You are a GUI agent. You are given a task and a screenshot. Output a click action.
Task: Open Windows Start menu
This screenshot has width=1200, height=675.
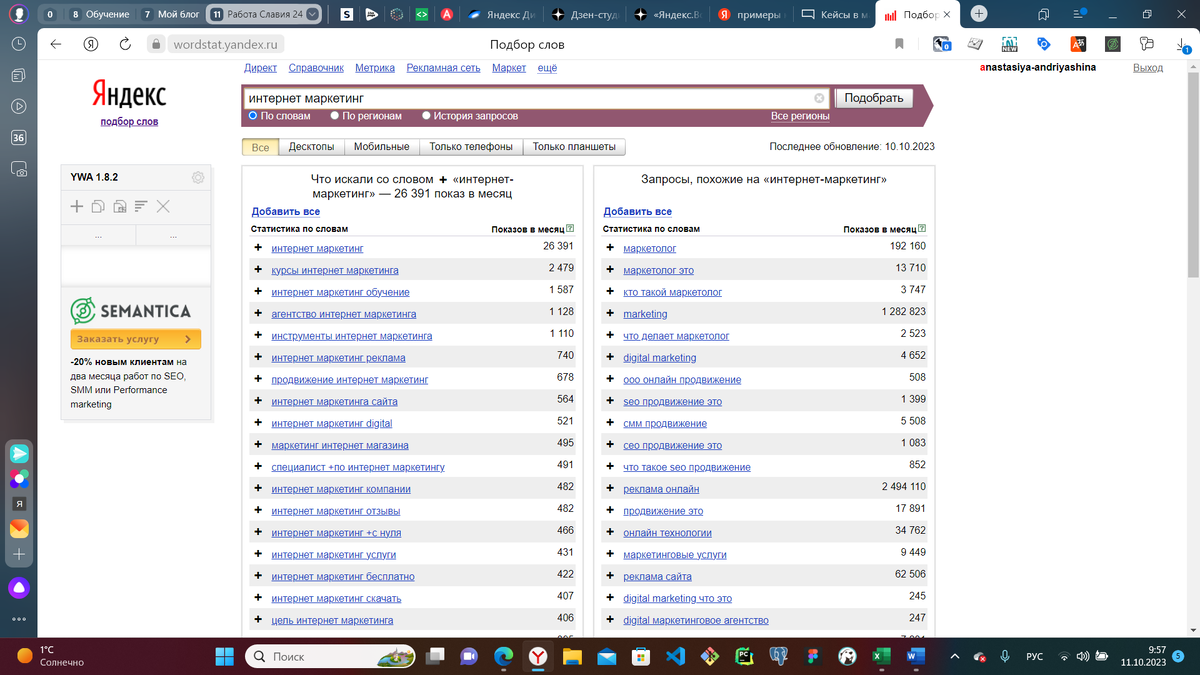pyautogui.click(x=225, y=656)
